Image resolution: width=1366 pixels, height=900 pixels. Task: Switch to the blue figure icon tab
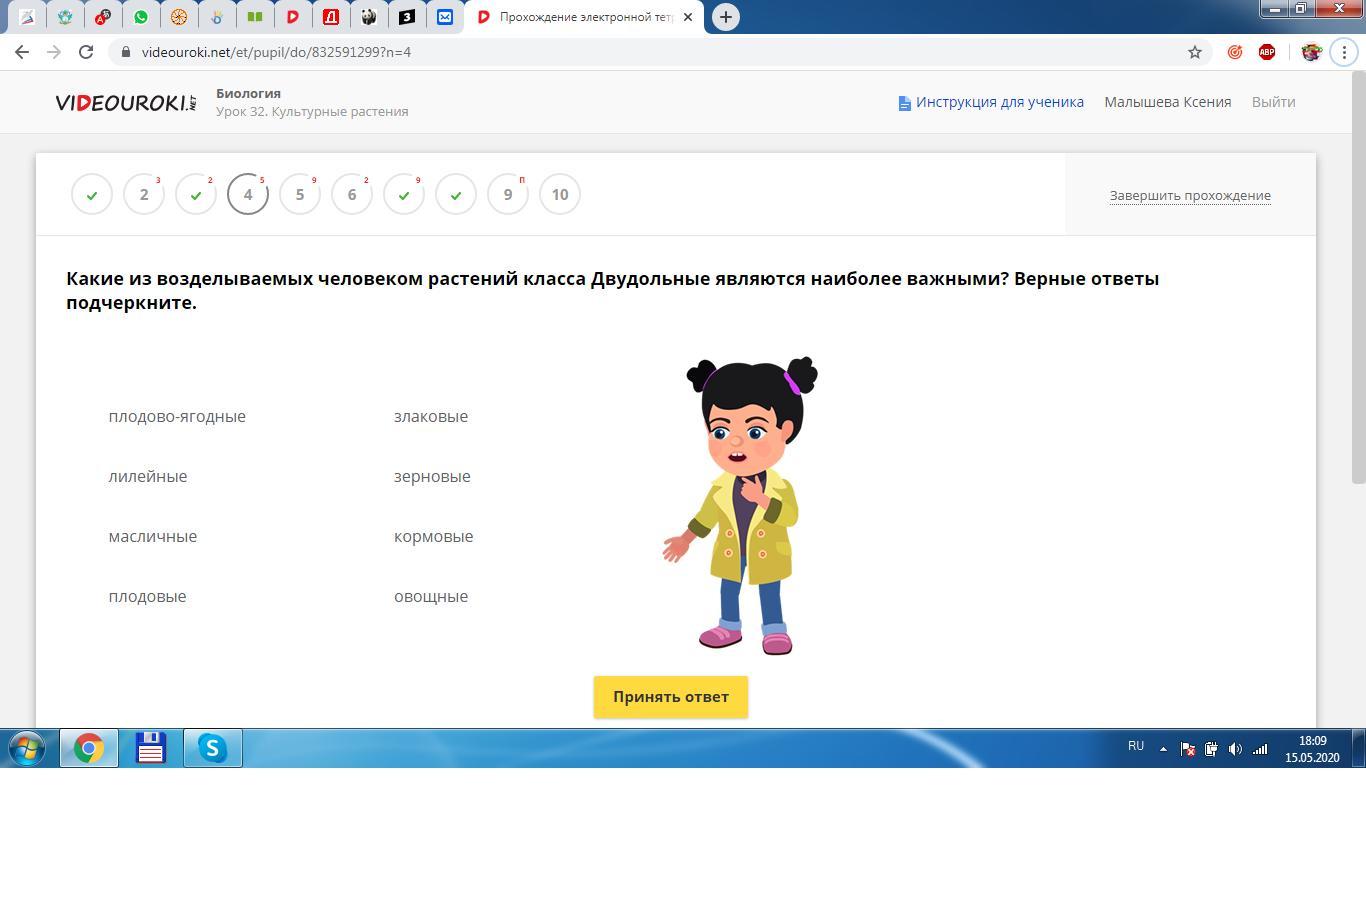[x=217, y=17]
